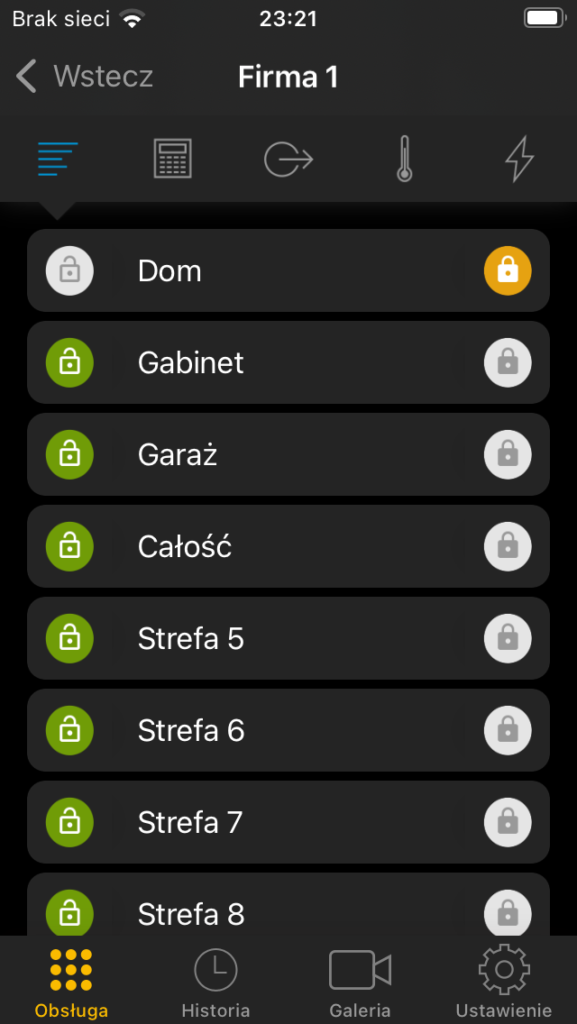Tap the green unlock icon for Całość
Viewport: 577px width, 1024px height.
tap(70, 547)
